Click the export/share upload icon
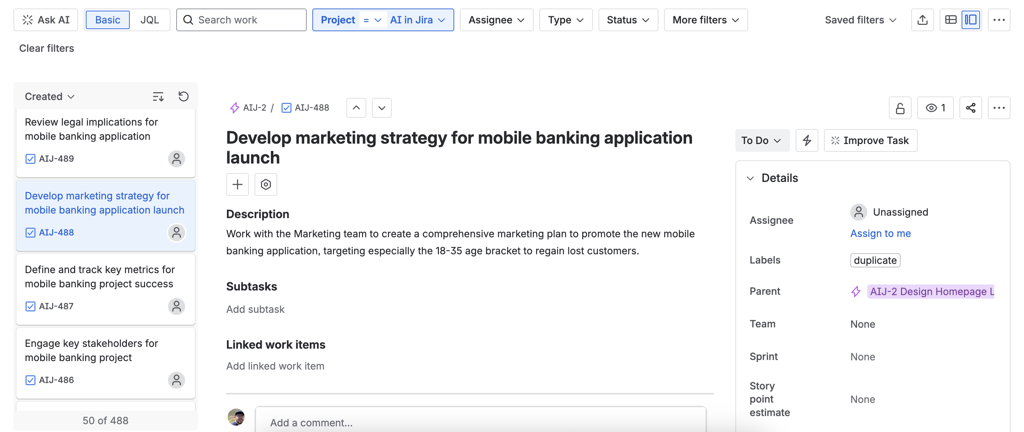This screenshot has width=1024, height=432. [x=922, y=20]
